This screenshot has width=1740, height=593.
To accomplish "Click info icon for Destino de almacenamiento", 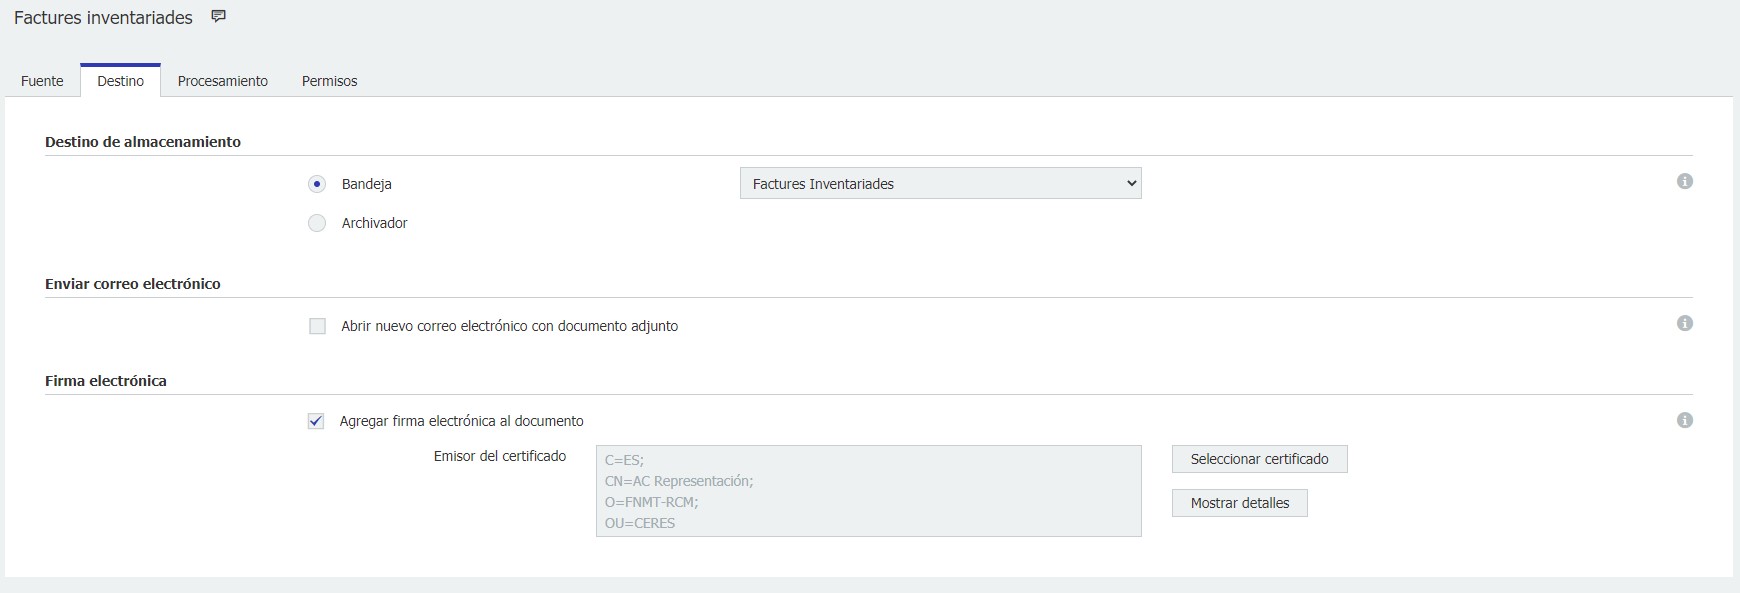I will (x=1685, y=182).
